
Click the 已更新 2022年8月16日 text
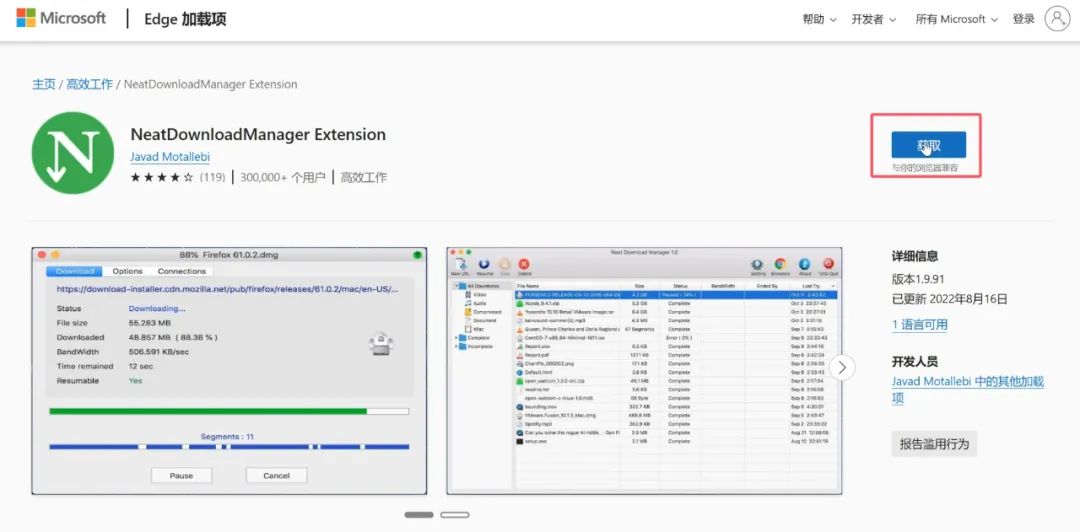950,299
